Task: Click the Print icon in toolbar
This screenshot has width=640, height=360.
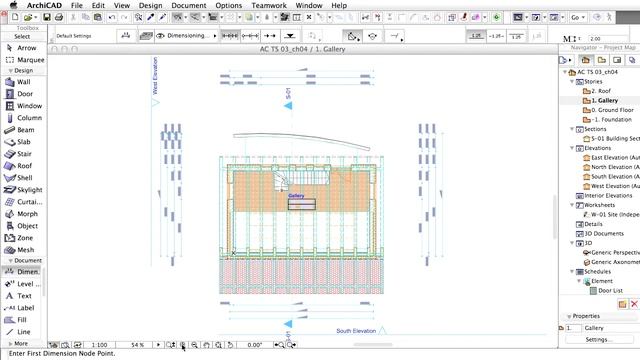Action: (x=59, y=17)
